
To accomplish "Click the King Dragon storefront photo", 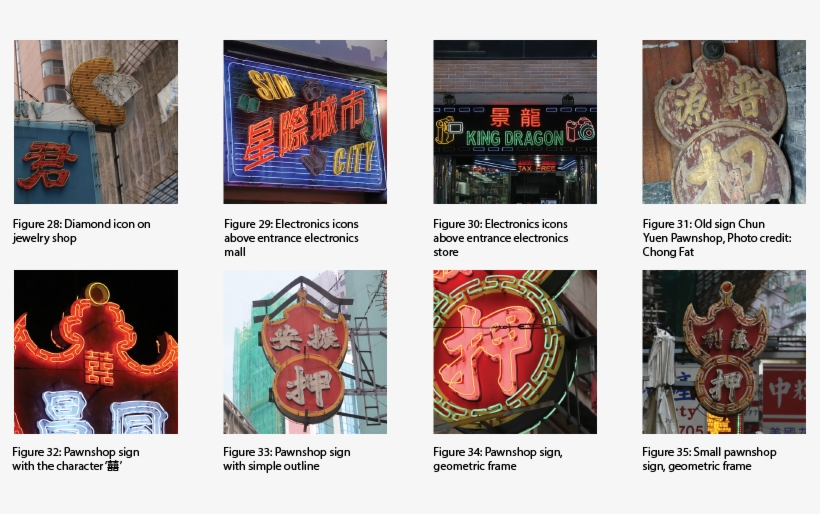I will (515, 122).
